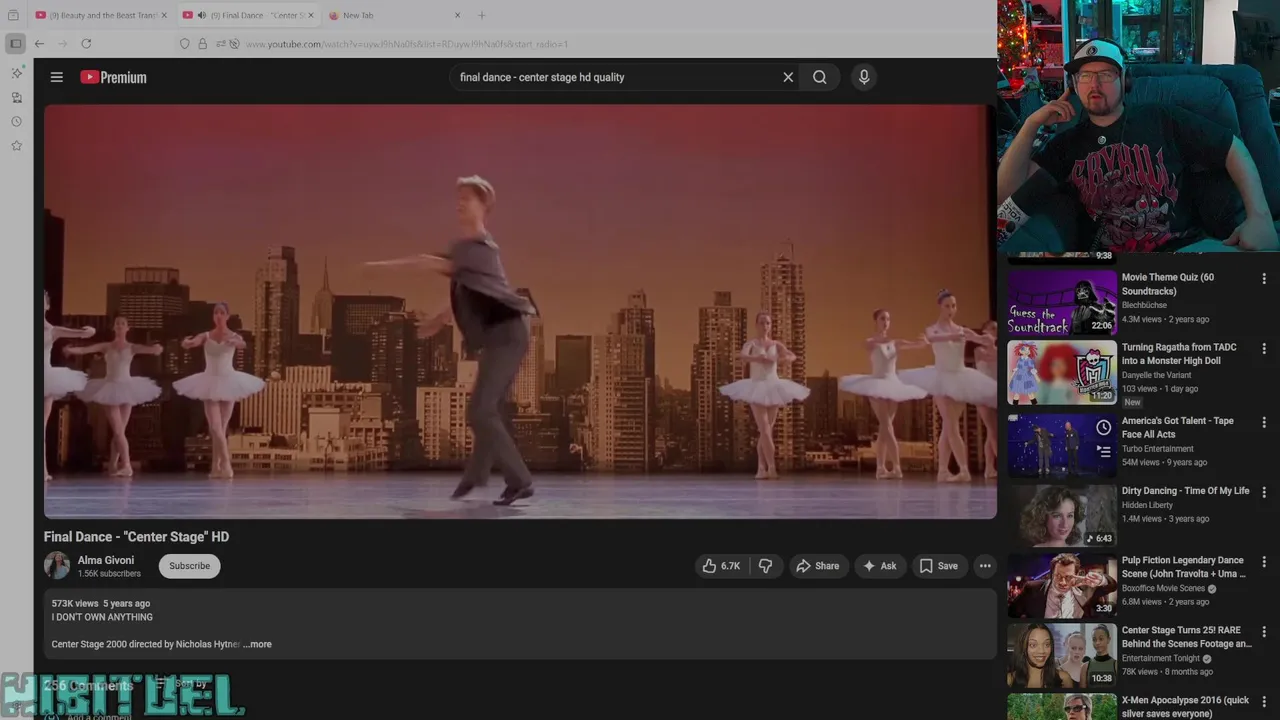Click the Blechbüchse channel name
Viewport: 1280px width, 720px height.
click(x=1144, y=305)
